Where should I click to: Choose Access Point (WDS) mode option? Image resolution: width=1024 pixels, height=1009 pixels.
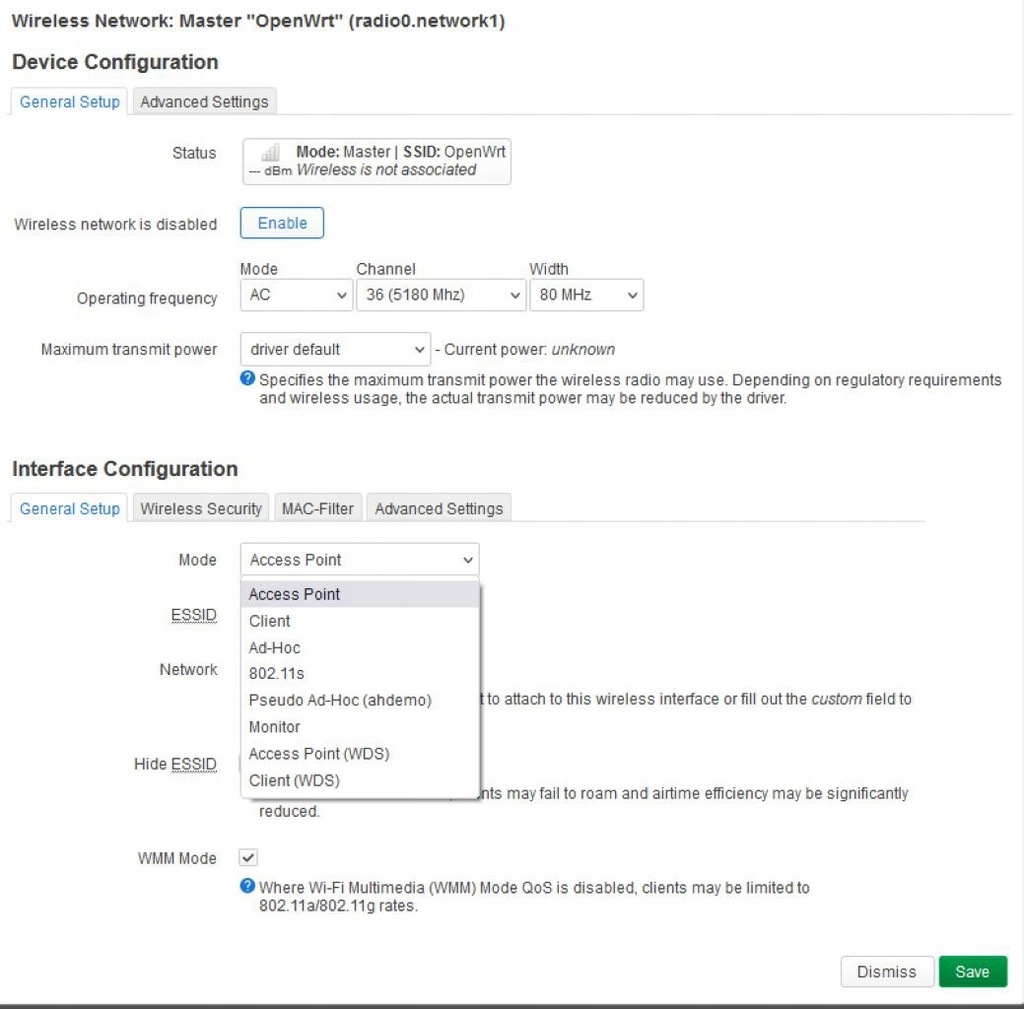click(x=360, y=754)
